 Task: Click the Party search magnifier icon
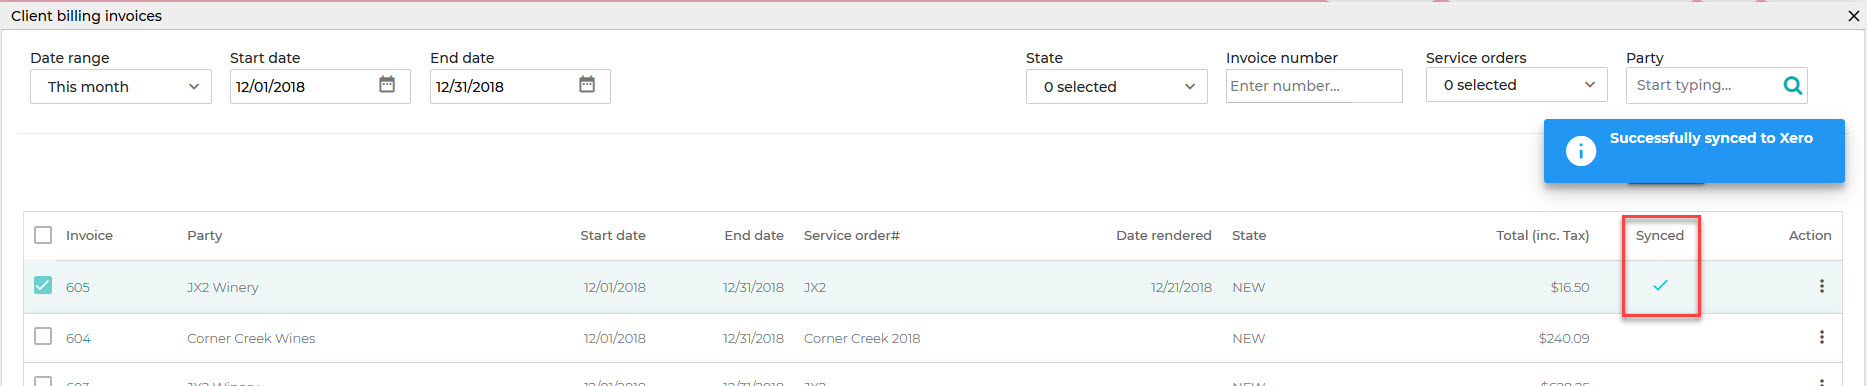pyautogui.click(x=1793, y=86)
